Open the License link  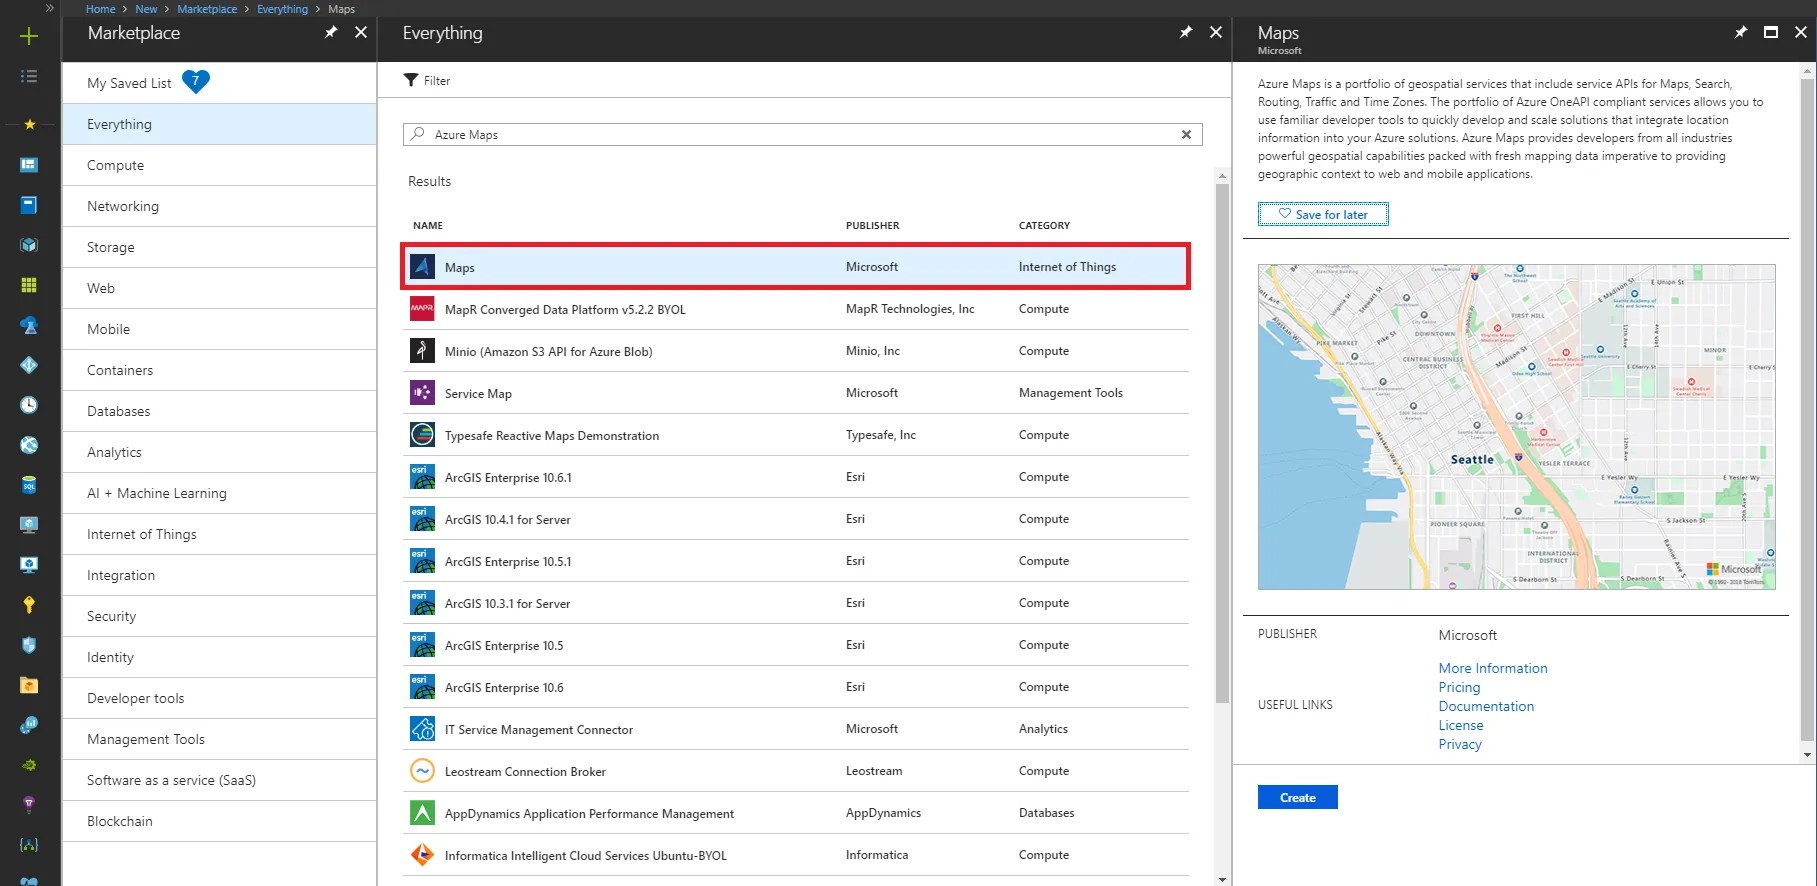click(x=1461, y=725)
